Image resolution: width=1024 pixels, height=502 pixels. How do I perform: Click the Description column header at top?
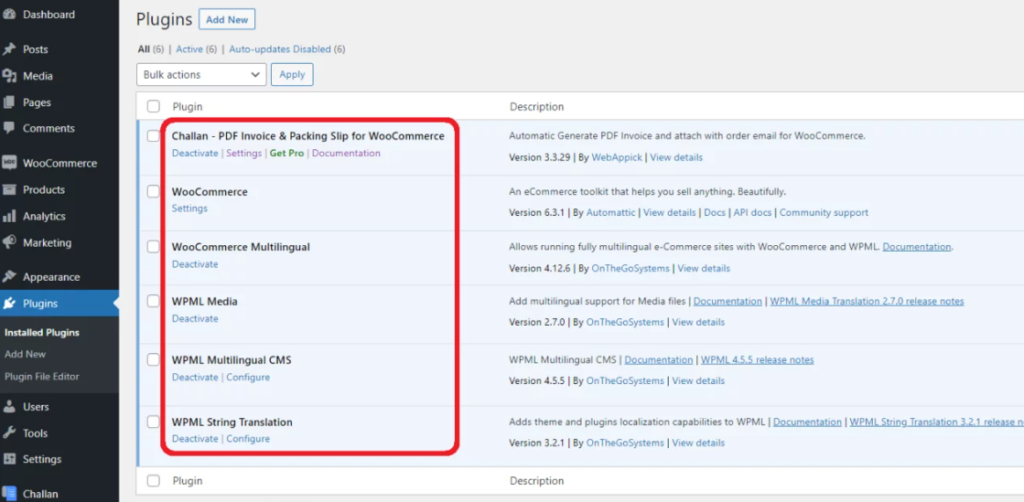537,106
